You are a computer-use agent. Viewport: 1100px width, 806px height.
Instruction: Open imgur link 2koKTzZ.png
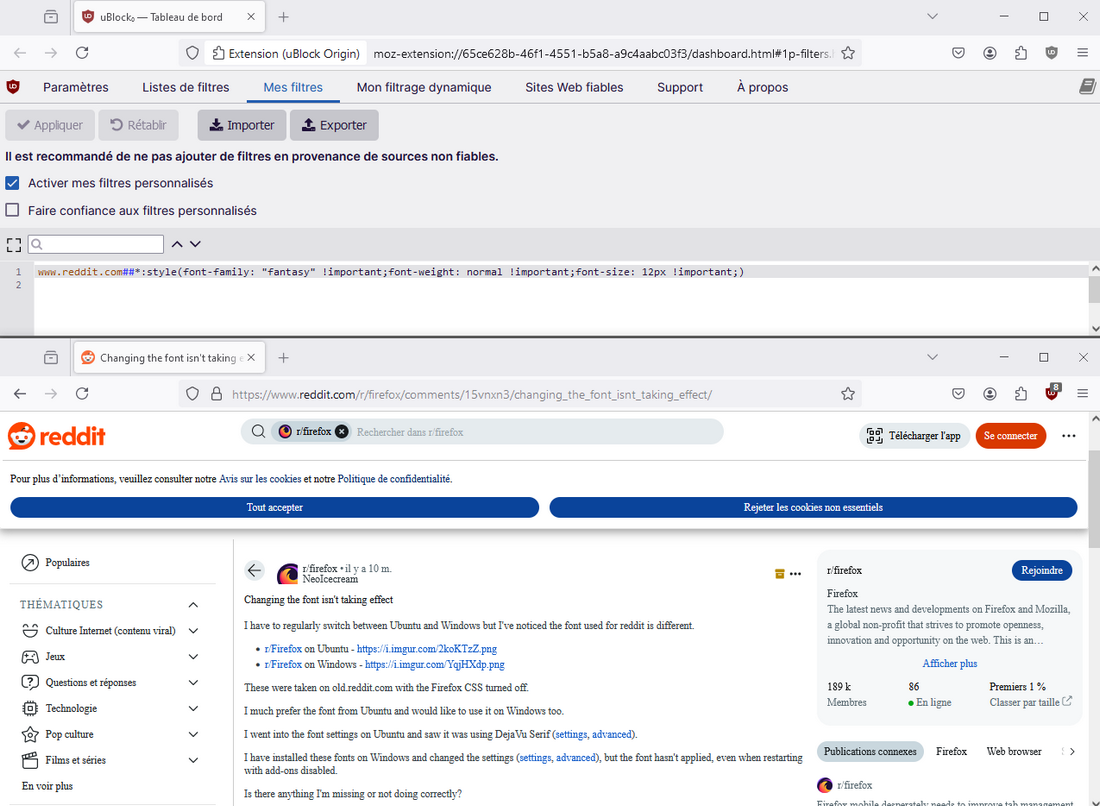click(427, 649)
